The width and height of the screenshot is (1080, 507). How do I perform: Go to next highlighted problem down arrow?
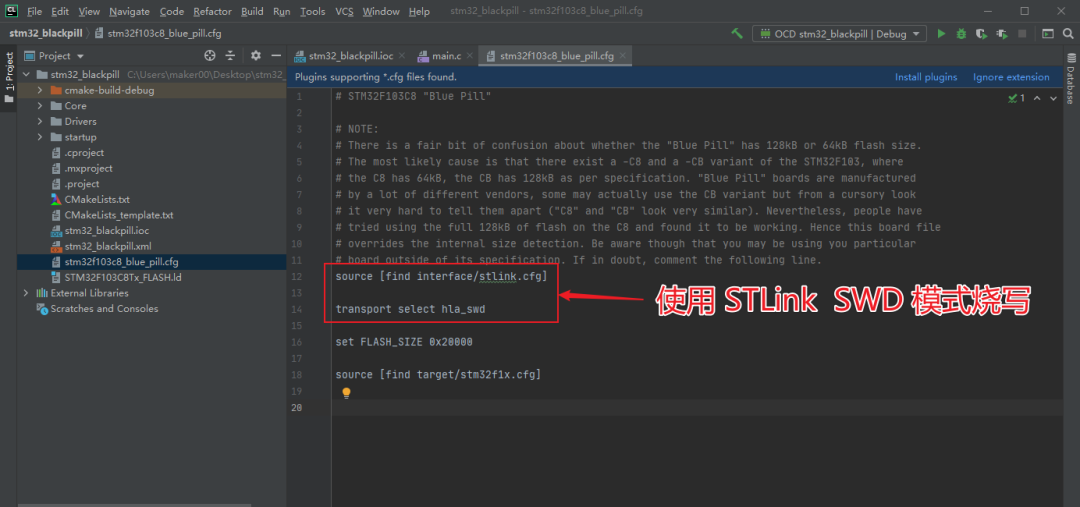pyautogui.click(x=1053, y=99)
